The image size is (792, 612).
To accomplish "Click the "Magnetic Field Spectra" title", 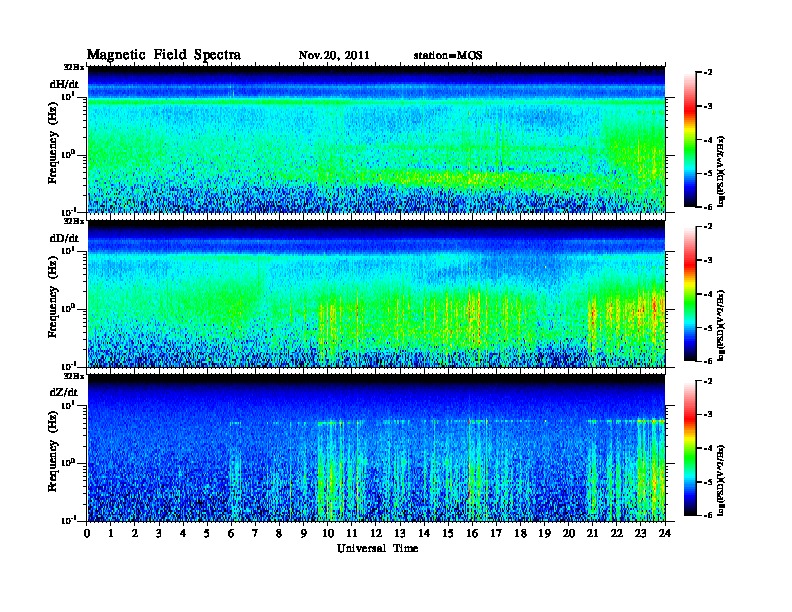I will tap(164, 55).
